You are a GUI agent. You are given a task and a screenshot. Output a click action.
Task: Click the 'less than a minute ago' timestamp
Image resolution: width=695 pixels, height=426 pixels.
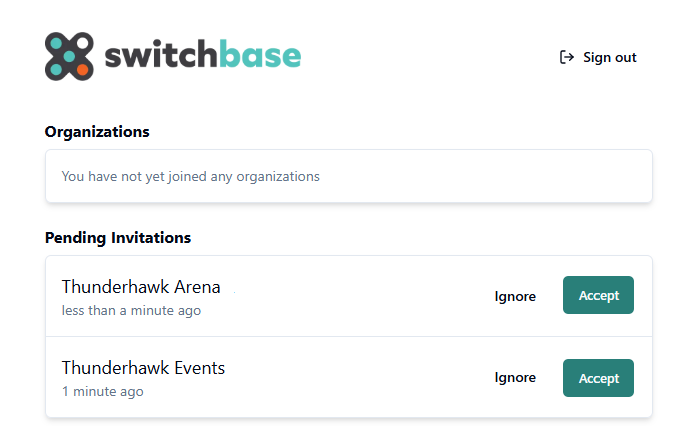coord(131,311)
